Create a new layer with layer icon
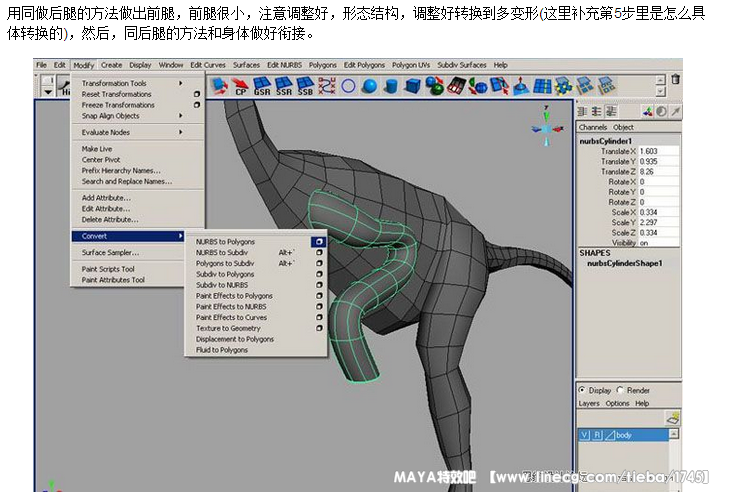The height and width of the screenshot is (494, 743). click(673, 418)
